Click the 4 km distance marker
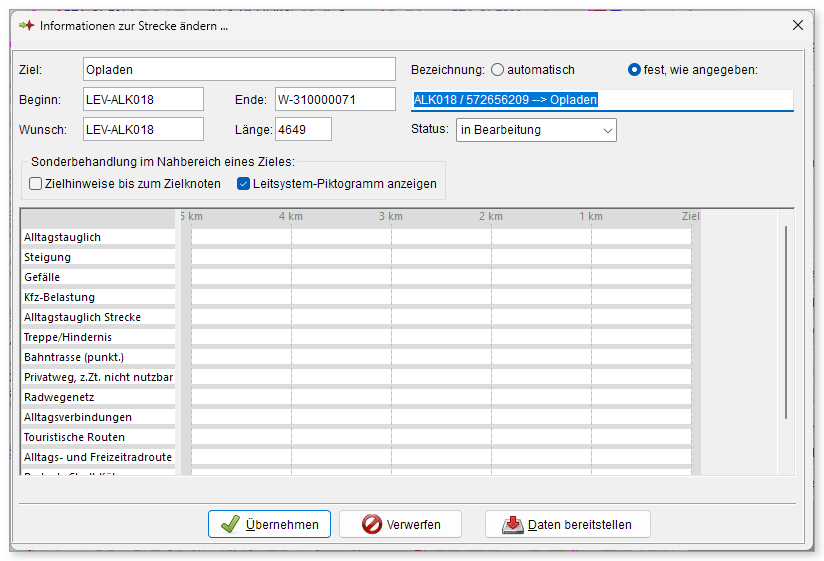The width and height of the screenshot is (824, 561). [291, 216]
